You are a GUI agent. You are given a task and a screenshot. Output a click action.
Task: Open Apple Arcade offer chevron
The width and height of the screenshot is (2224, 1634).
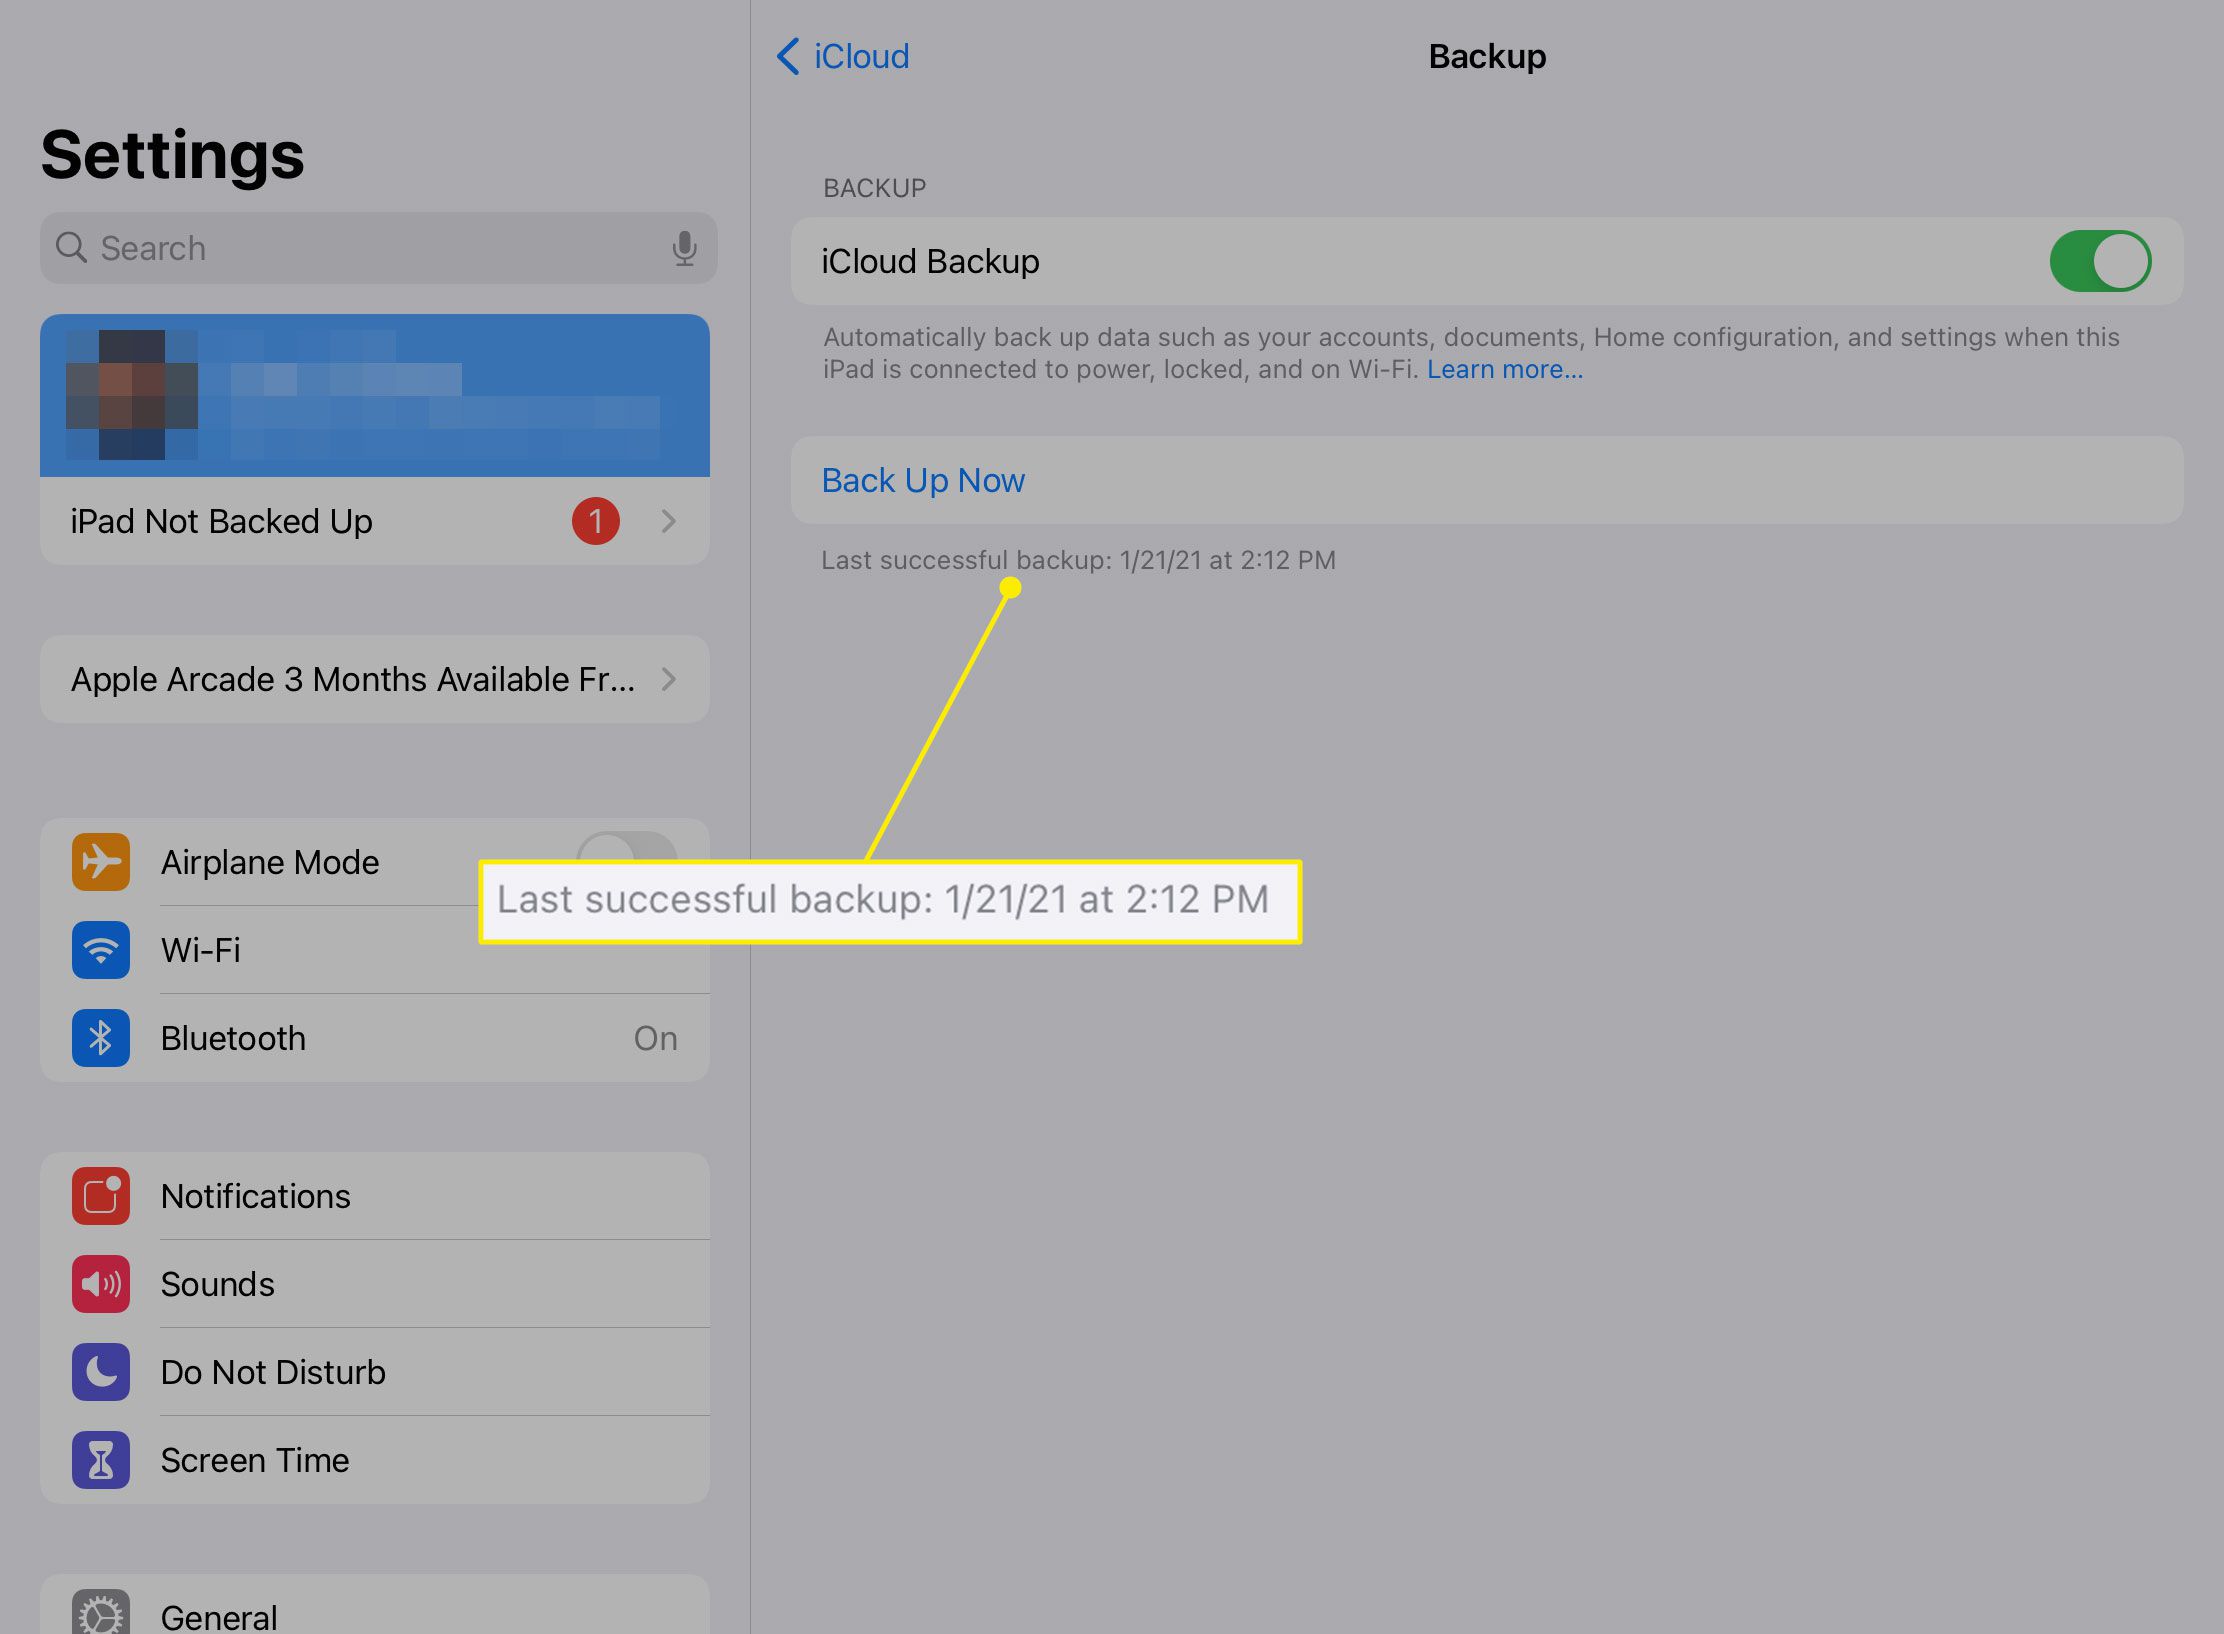click(669, 679)
